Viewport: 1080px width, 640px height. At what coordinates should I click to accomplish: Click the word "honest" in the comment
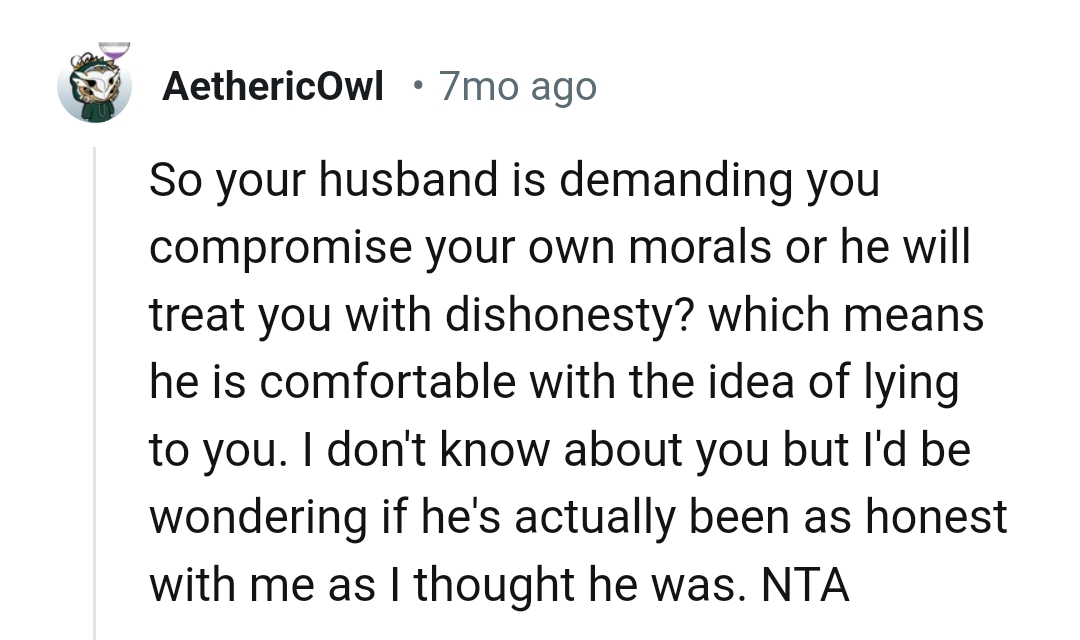click(x=935, y=518)
